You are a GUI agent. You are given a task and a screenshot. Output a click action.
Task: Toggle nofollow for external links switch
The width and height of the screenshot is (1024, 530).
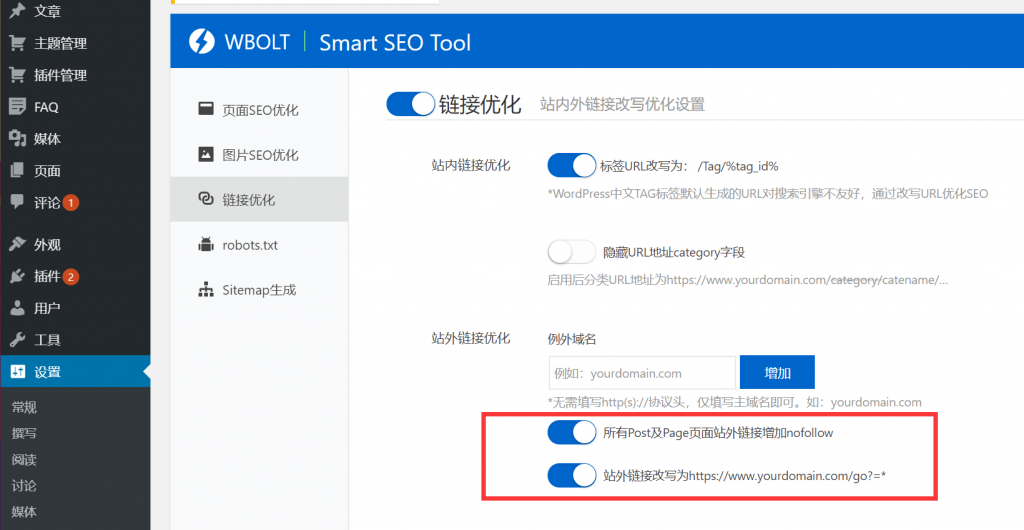[x=572, y=433]
